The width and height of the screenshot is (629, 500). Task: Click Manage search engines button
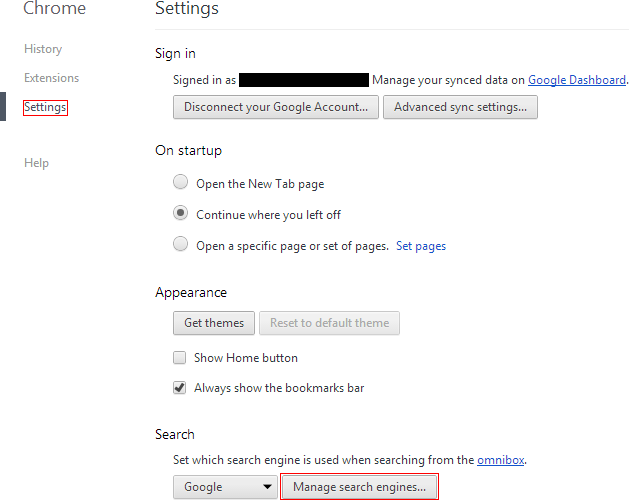pyautogui.click(x=359, y=487)
